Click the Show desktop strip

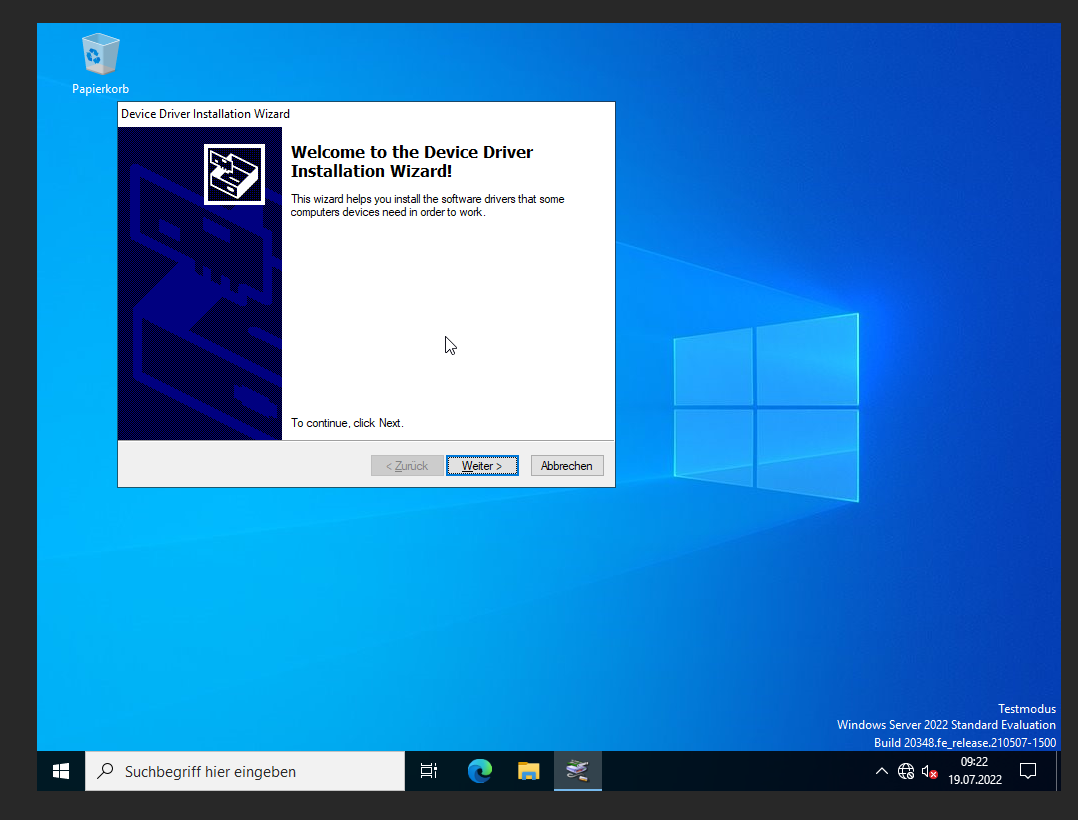click(1058, 771)
